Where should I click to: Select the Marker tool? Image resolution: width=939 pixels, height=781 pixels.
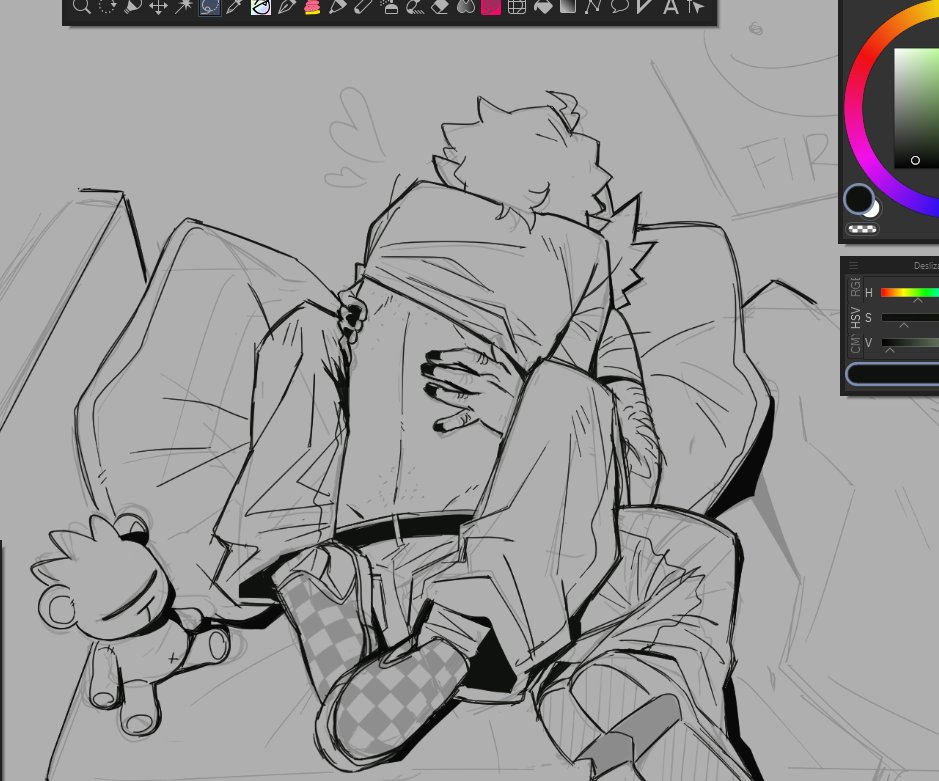337,7
